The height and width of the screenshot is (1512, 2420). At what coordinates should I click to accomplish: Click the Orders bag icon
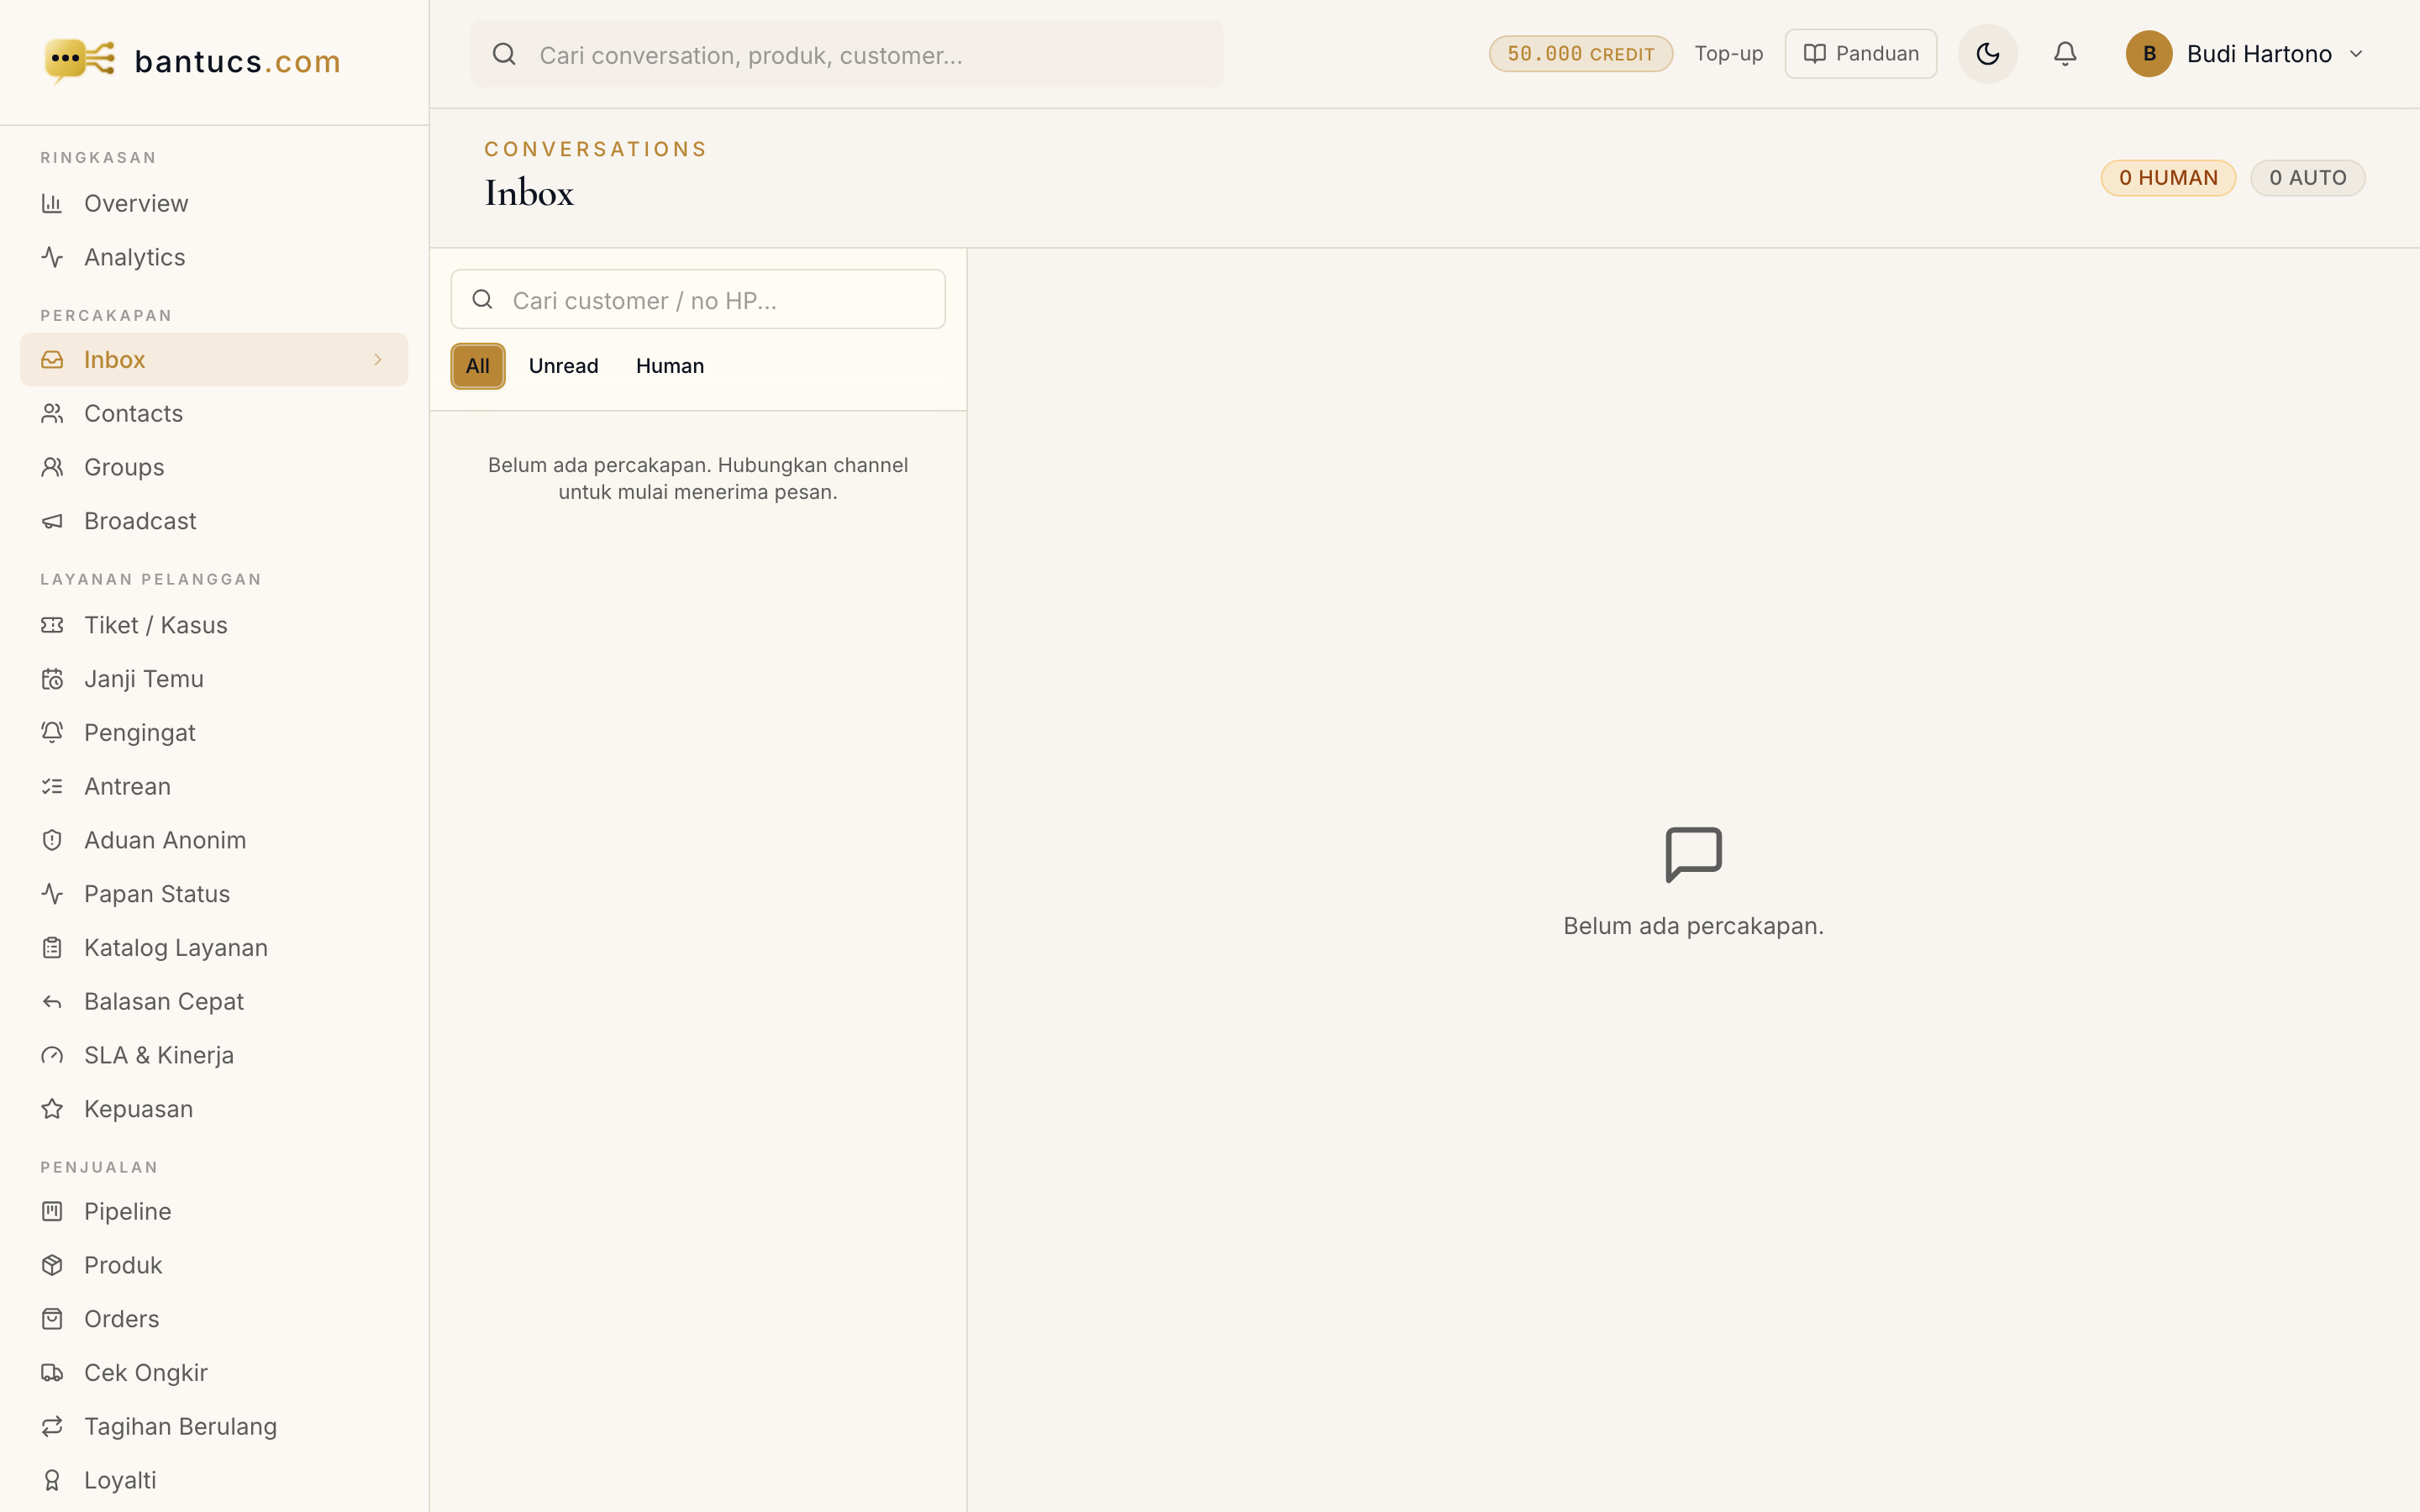point(52,1319)
